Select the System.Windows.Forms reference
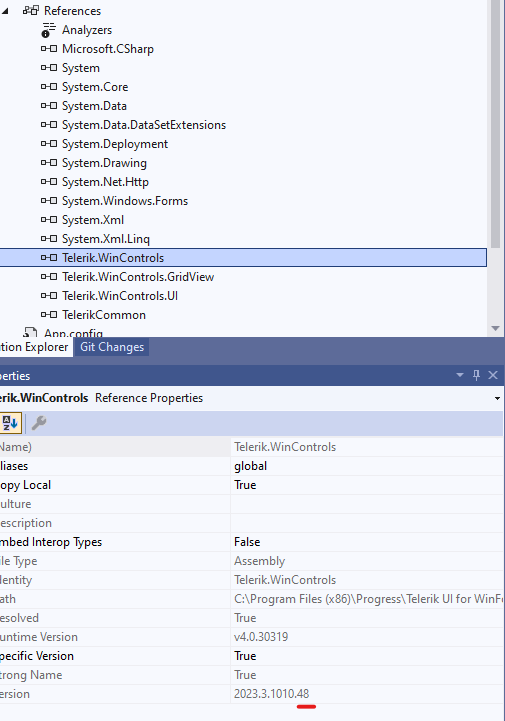The height and width of the screenshot is (721, 505). (x=125, y=201)
